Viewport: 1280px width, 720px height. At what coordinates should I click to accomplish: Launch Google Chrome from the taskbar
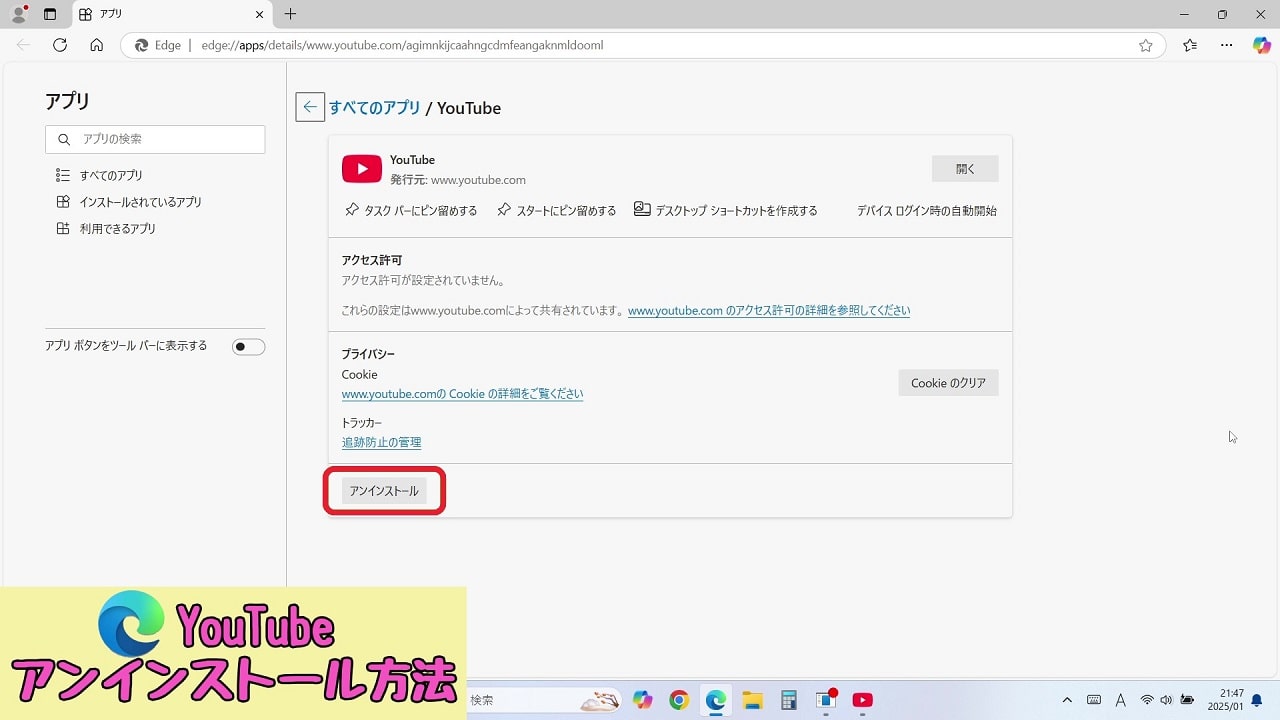point(679,700)
